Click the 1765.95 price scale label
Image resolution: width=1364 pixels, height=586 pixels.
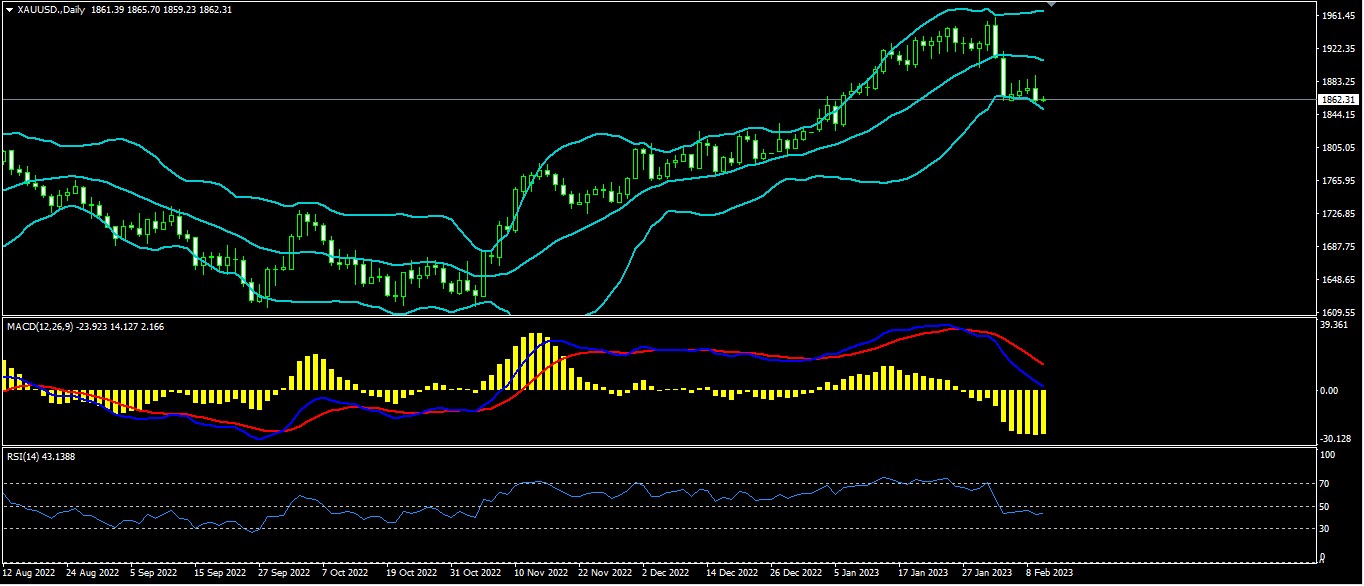(1335, 181)
